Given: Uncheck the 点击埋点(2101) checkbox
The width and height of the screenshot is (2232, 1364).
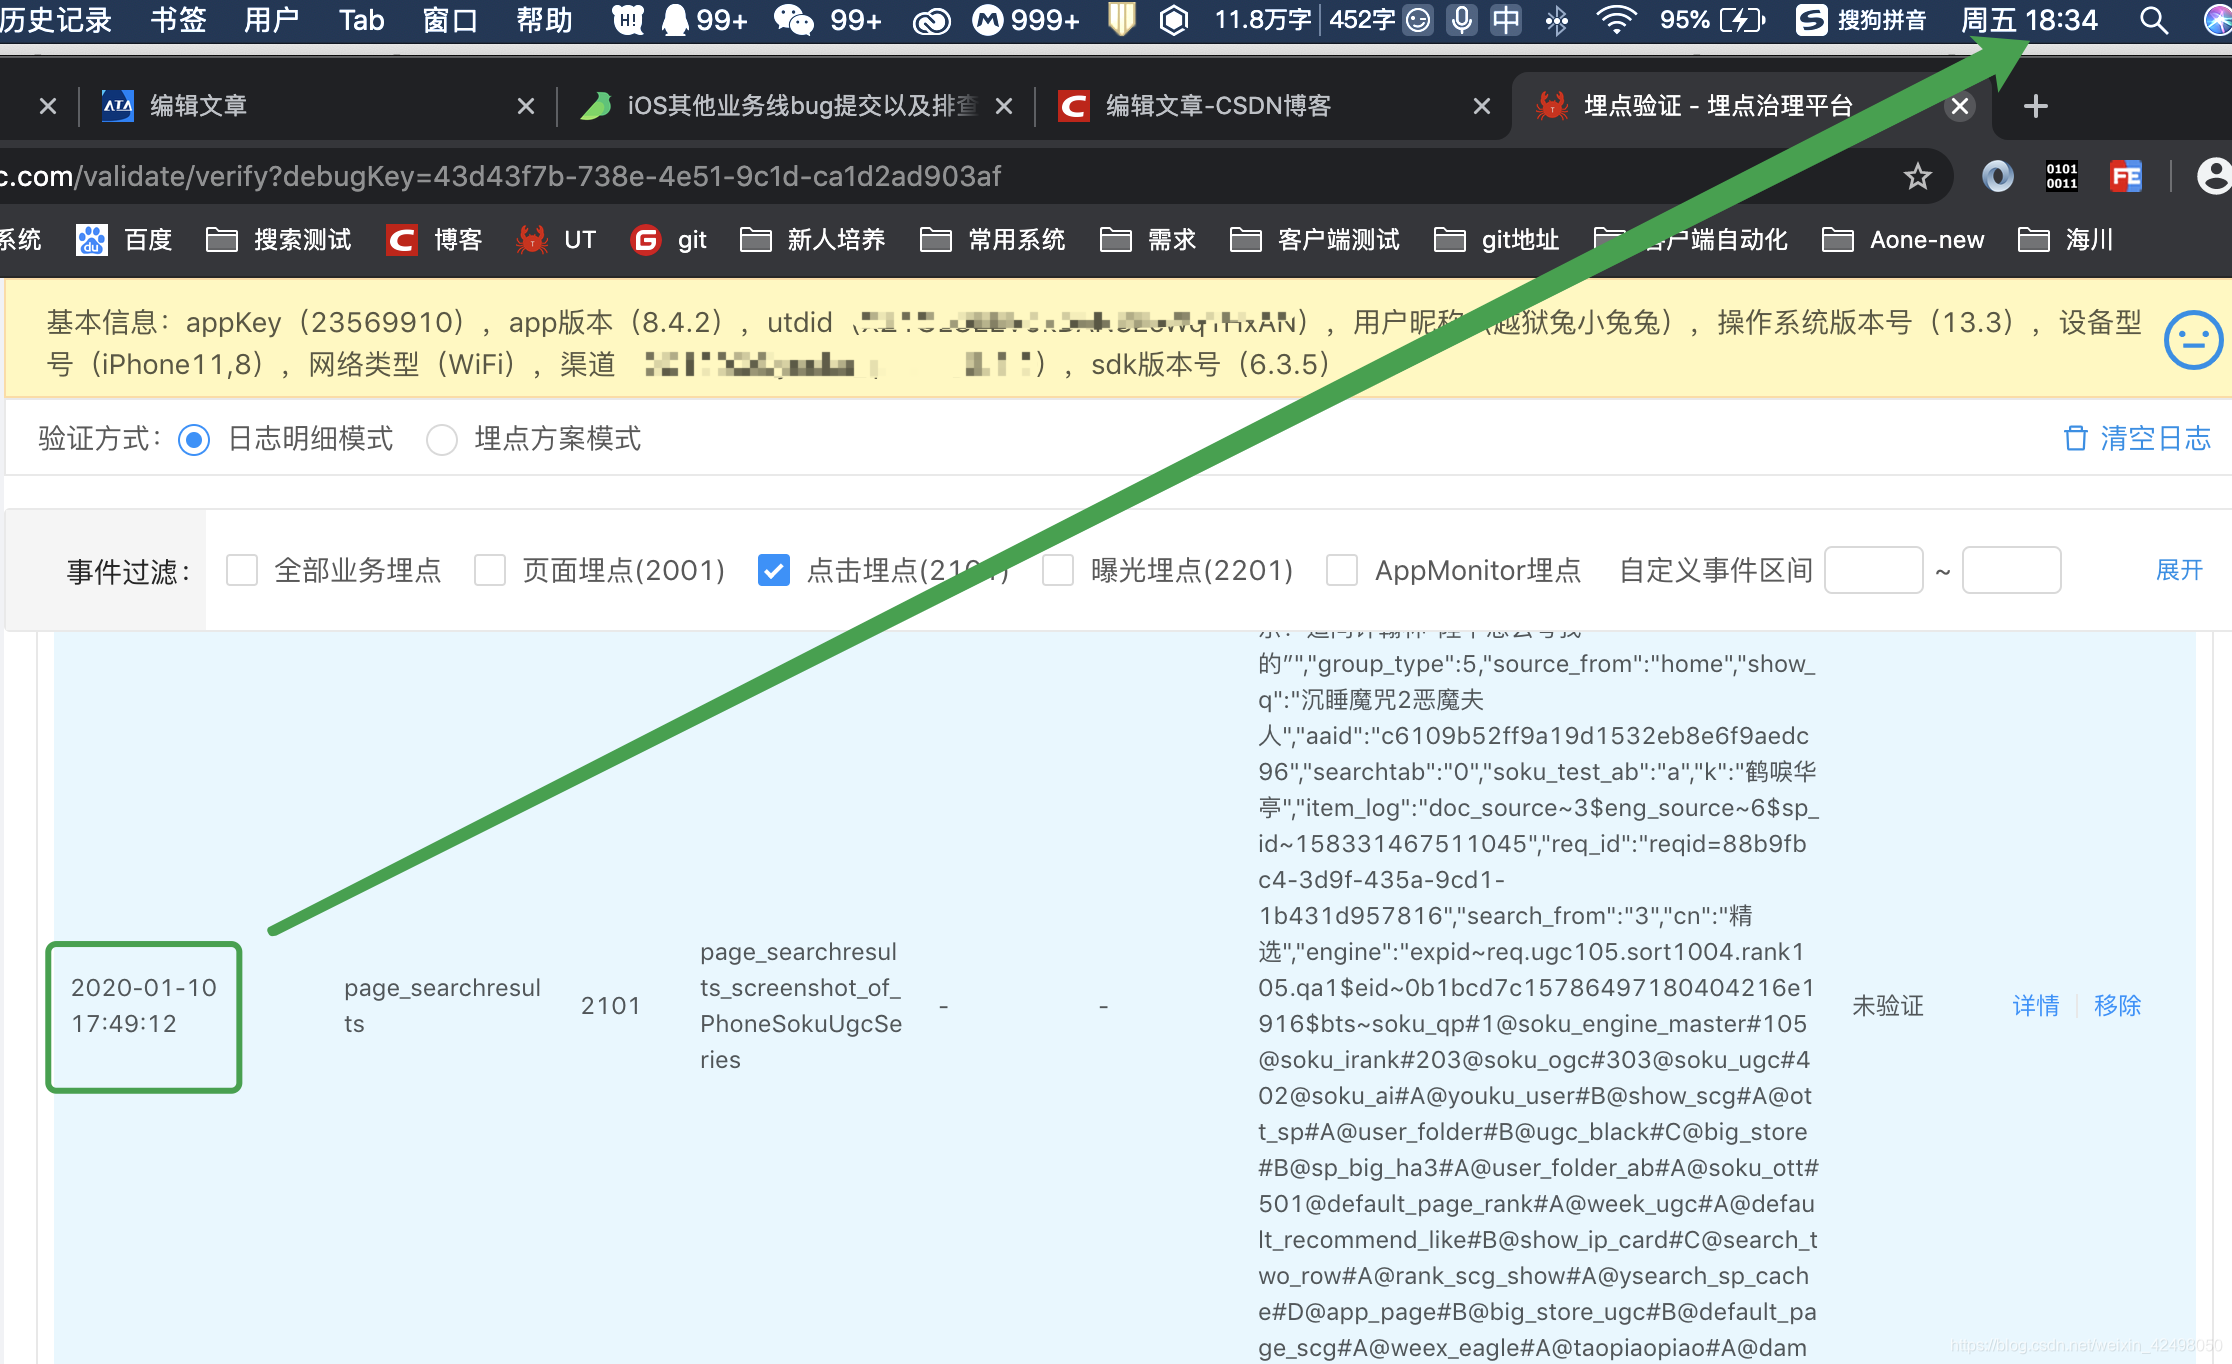Looking at the screenshot, I should (774, 570).
